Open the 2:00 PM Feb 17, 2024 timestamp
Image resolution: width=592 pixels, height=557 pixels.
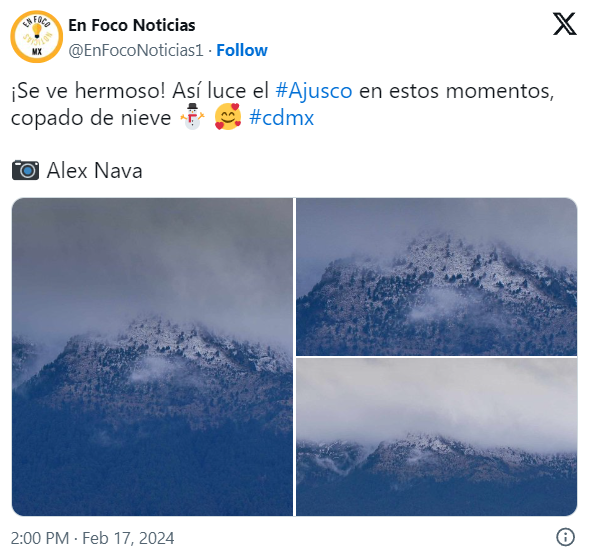(x=92, y=538)
